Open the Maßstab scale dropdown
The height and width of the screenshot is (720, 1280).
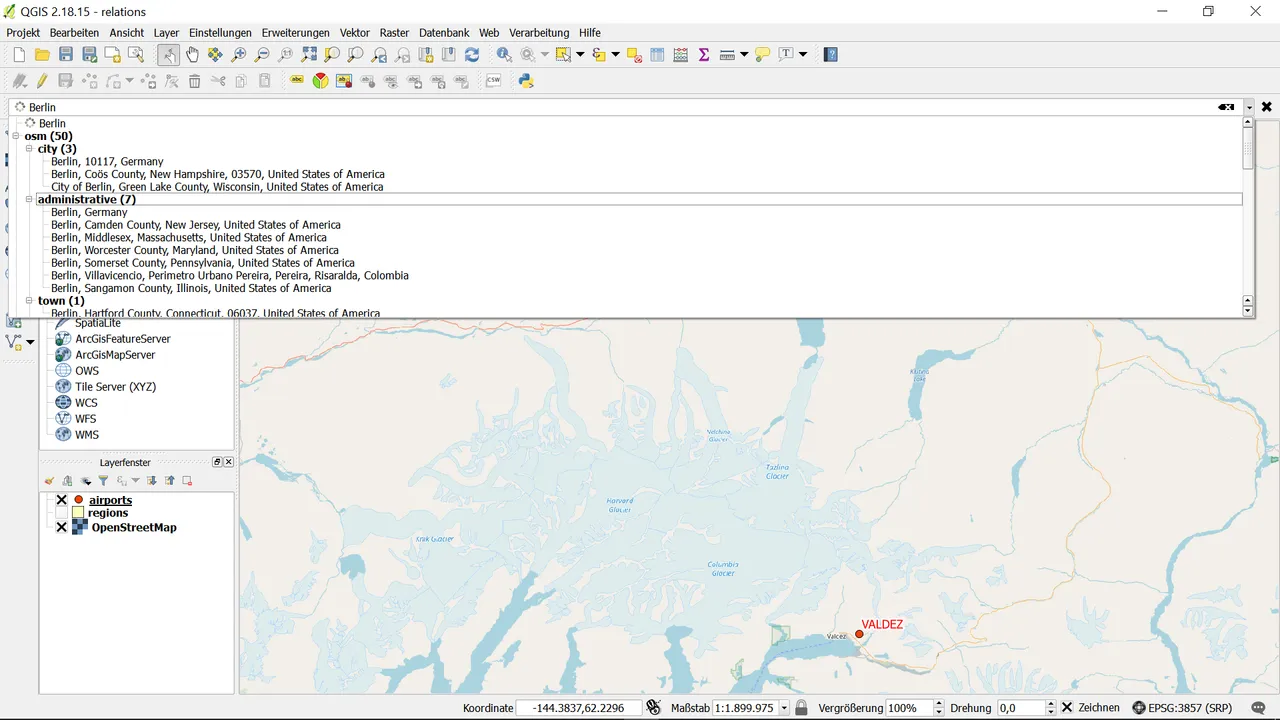(784, 708)
